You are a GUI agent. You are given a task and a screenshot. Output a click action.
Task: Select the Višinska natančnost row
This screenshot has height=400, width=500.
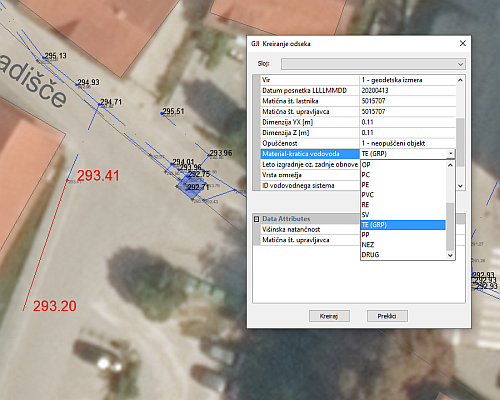[x=310, y=229]
